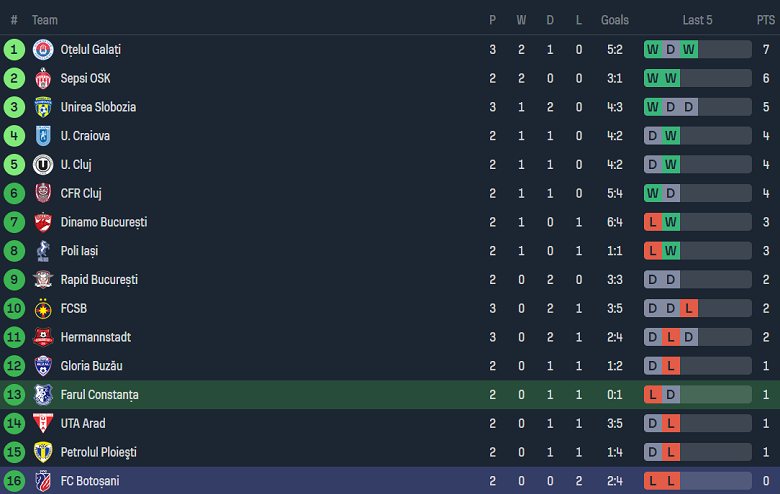Screen dimensions: 780x494
Task: Sort standings by Goals column header
Action: (615, 20)
